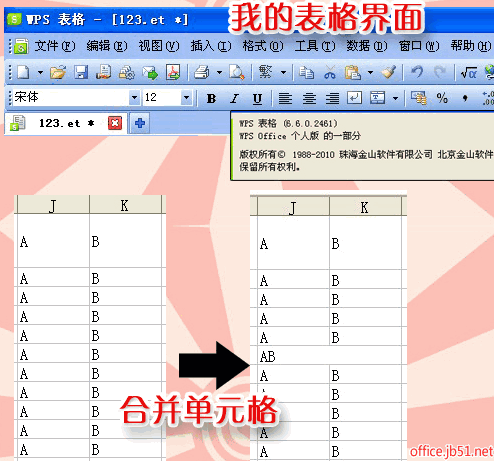Create a new blank workbook
497x461 pixels.
point(23,72)
